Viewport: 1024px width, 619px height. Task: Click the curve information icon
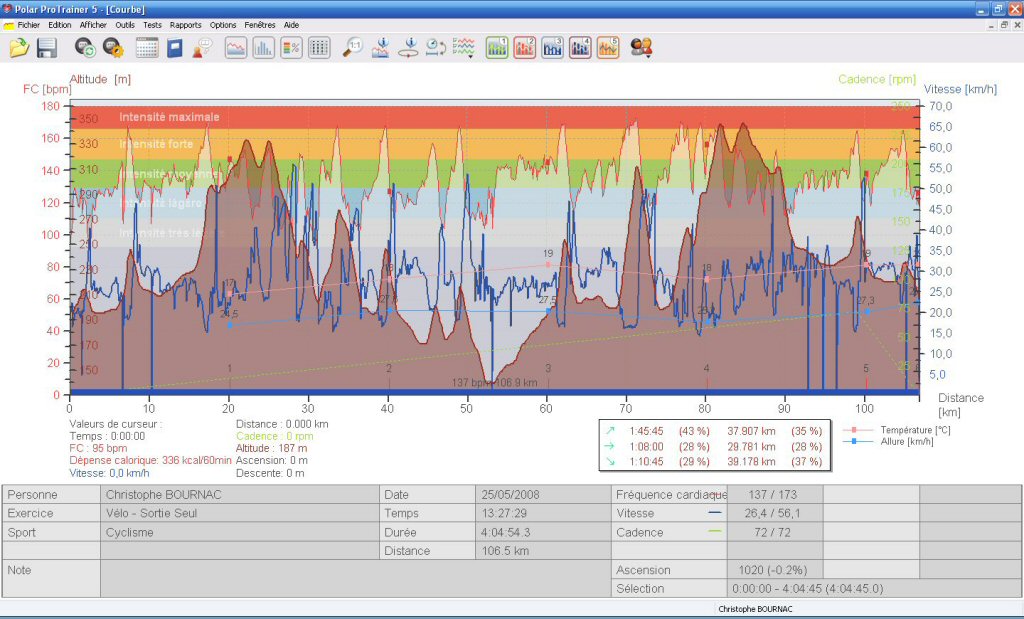[381, 48]
